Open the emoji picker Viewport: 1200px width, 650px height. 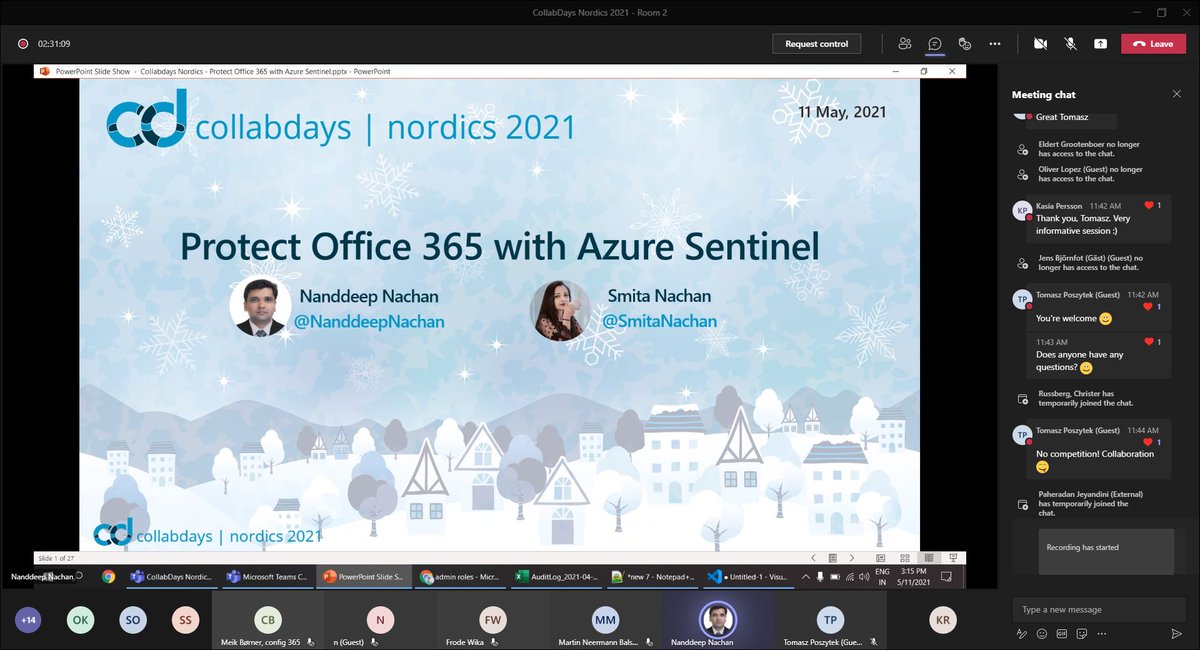click(x=1041, y=634)
